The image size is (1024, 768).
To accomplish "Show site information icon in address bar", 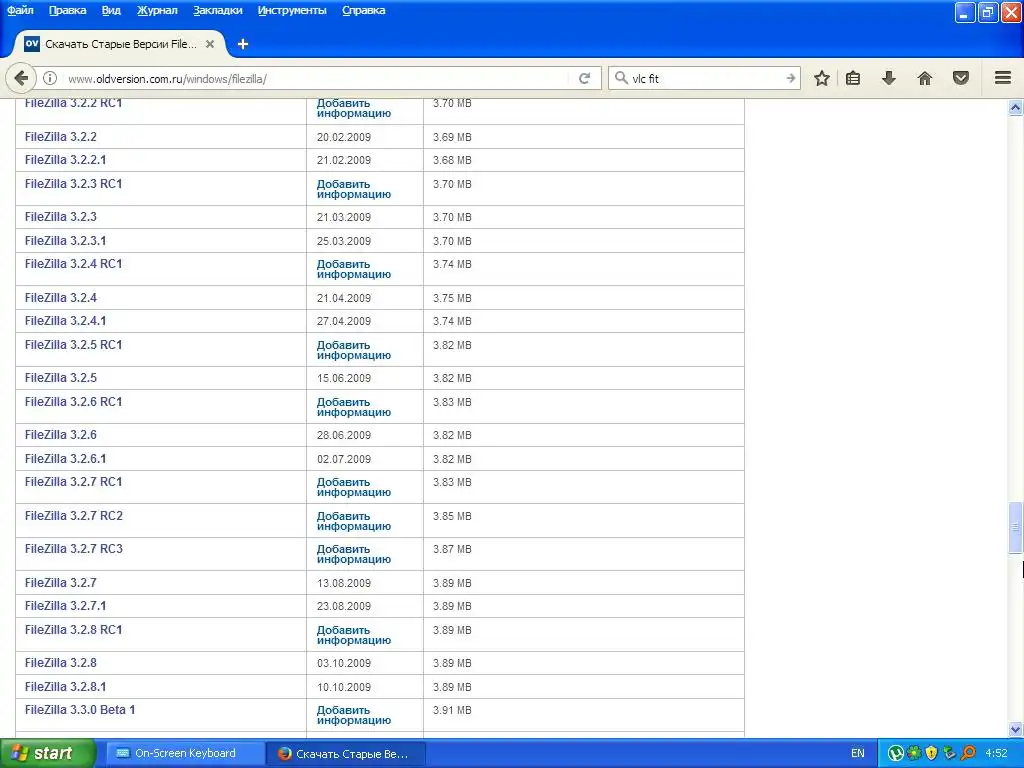I will [50, 78].
